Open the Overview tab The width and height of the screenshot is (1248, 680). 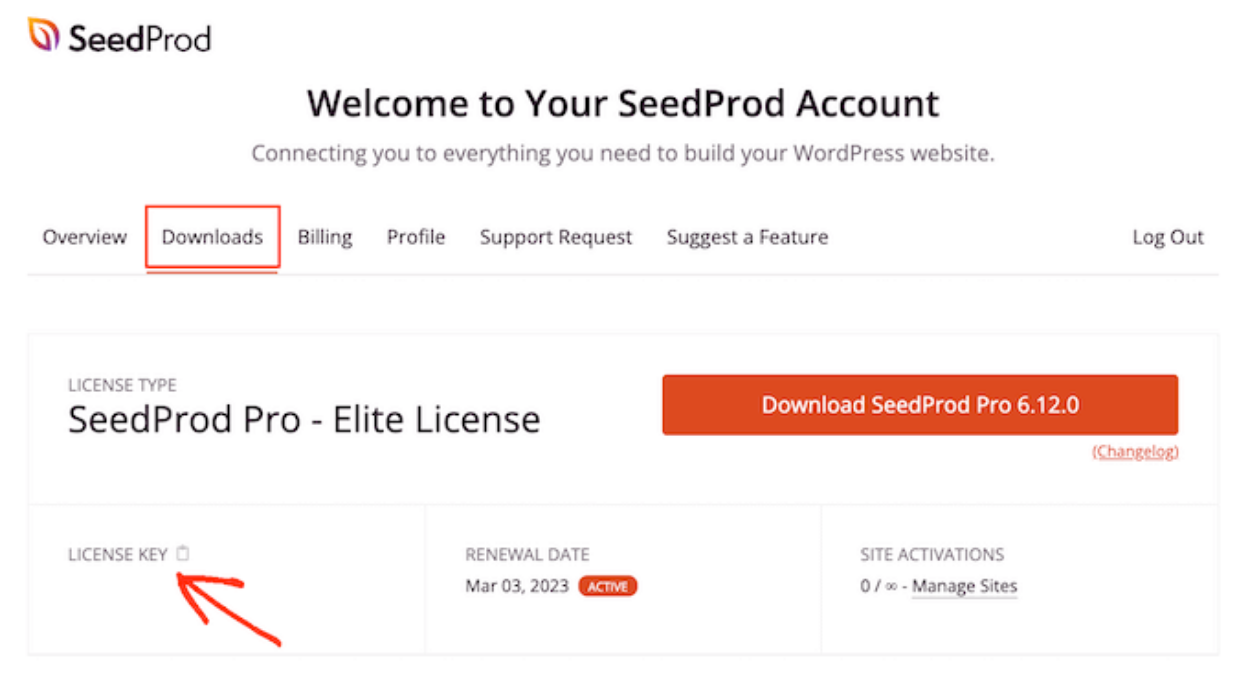(x=85, y=237)
